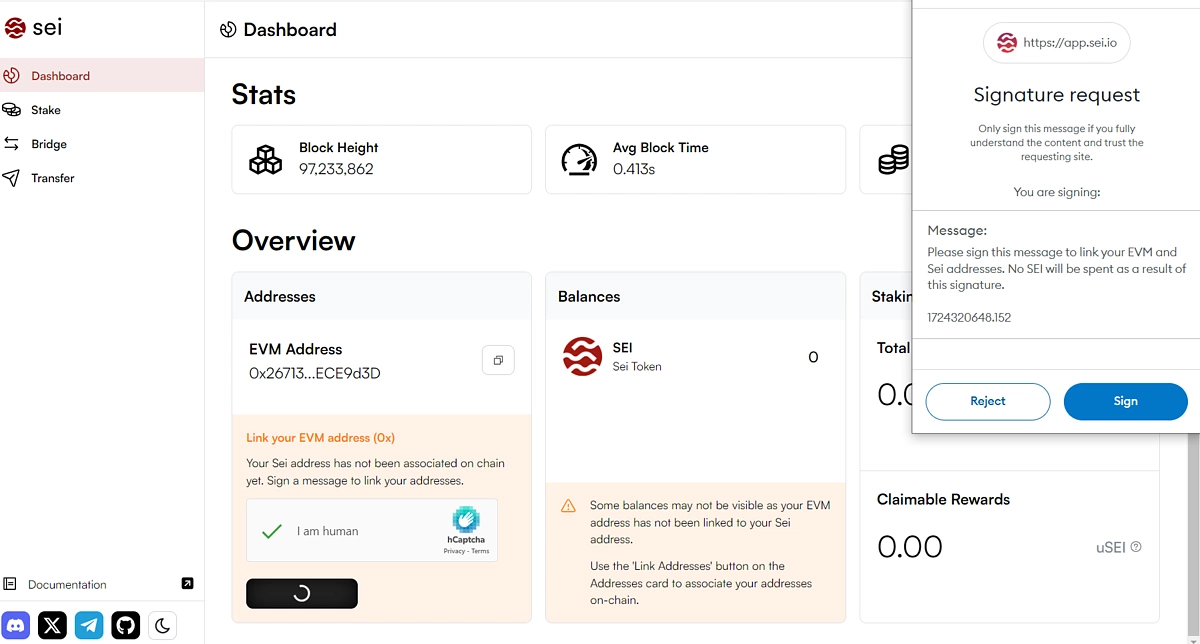1200x644 pixels.
Task: Click the Avg Block Time value 0.413s
Action: [634, 169]
